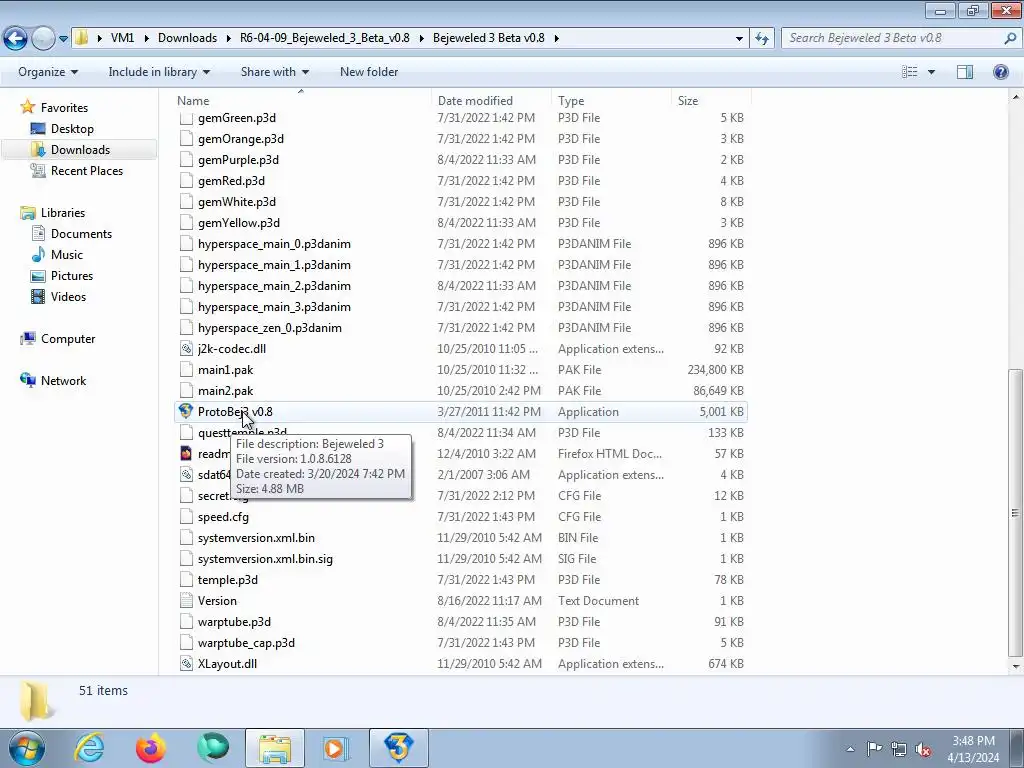
Task: Switch to Bejeweled 3 taskbar button
Action: (x=399, y=748)
